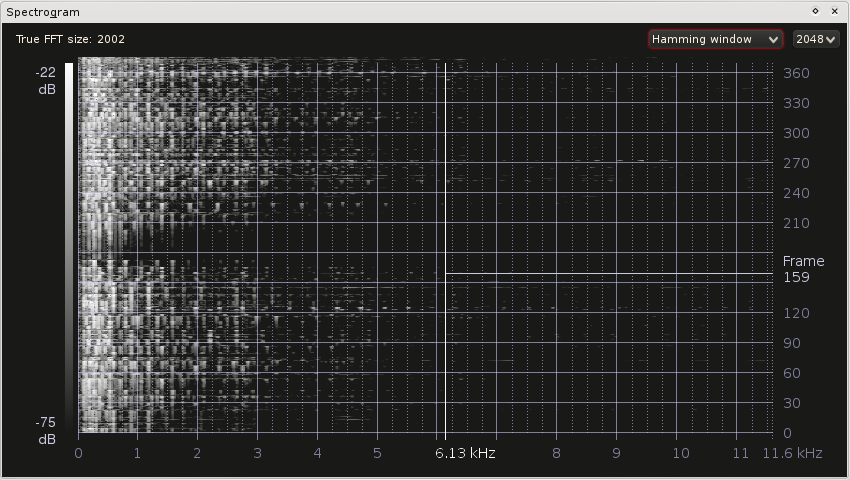The image size is (850, 480).
Task: Click the 60 frame axis label
Action: pyautogui.click(x=791, y=373)
